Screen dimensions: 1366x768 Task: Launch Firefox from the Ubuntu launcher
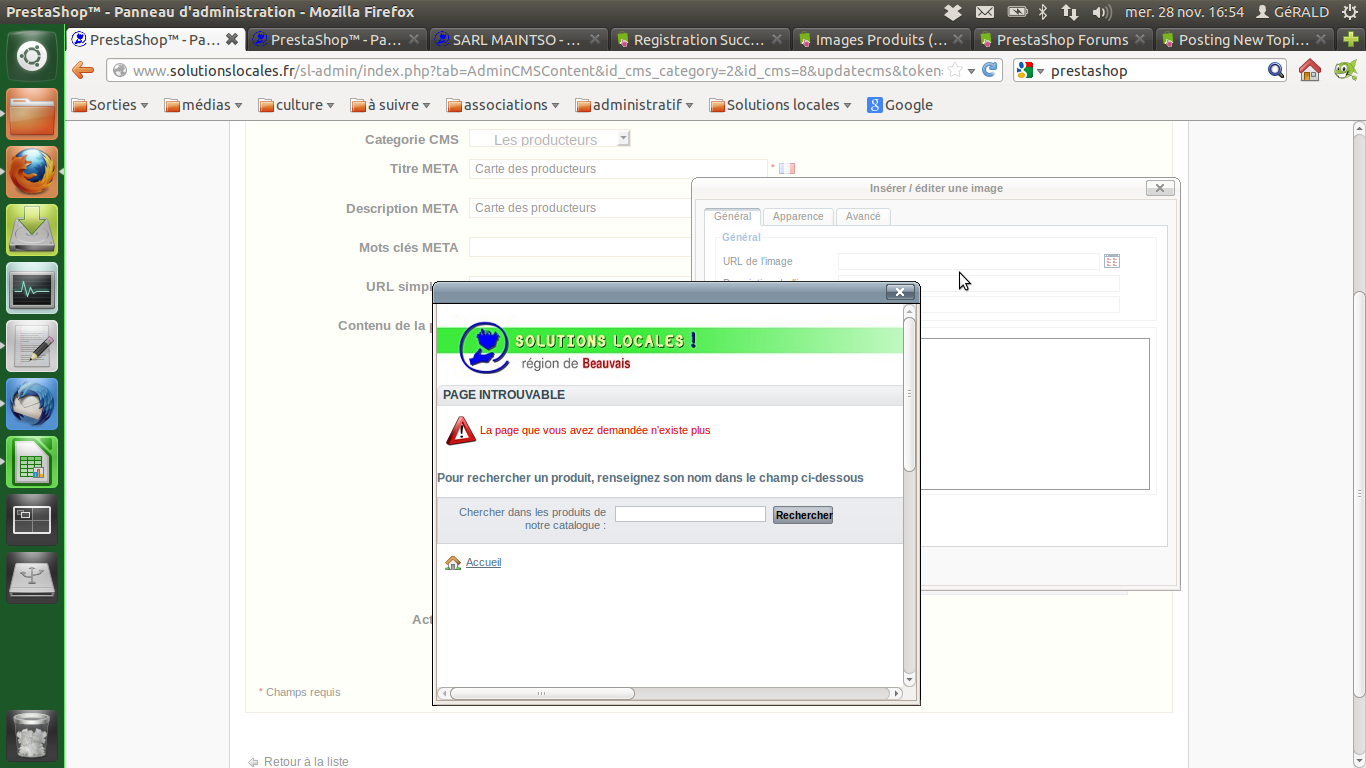[32, 172]
